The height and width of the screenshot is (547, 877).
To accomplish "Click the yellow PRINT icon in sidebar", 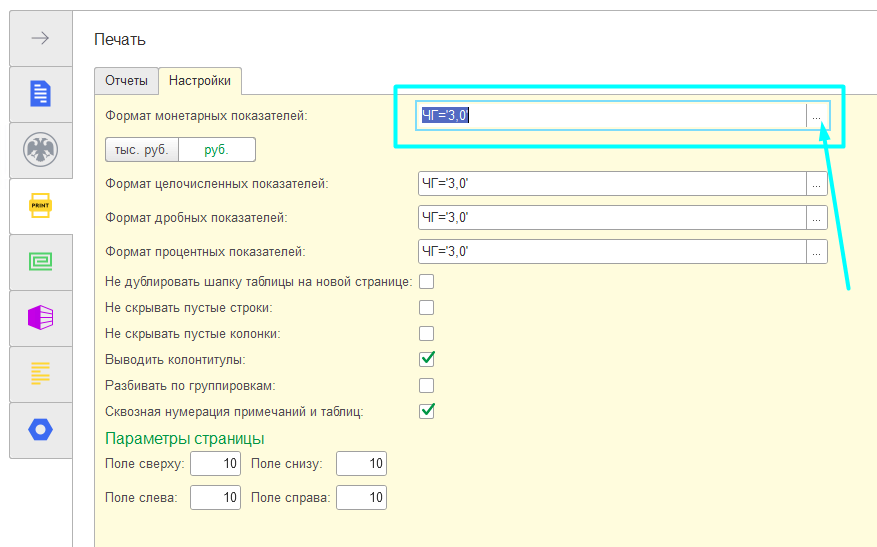I will pyautogui.click(x=40, y=206).
